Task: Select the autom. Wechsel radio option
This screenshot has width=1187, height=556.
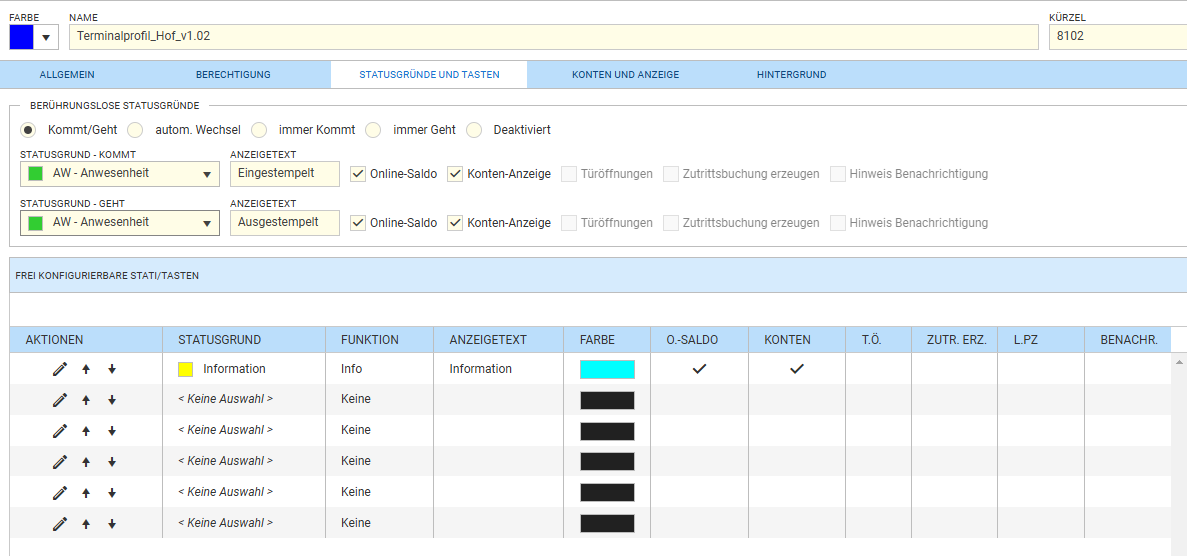Action: pyautogui.click(x=135, y=130)
